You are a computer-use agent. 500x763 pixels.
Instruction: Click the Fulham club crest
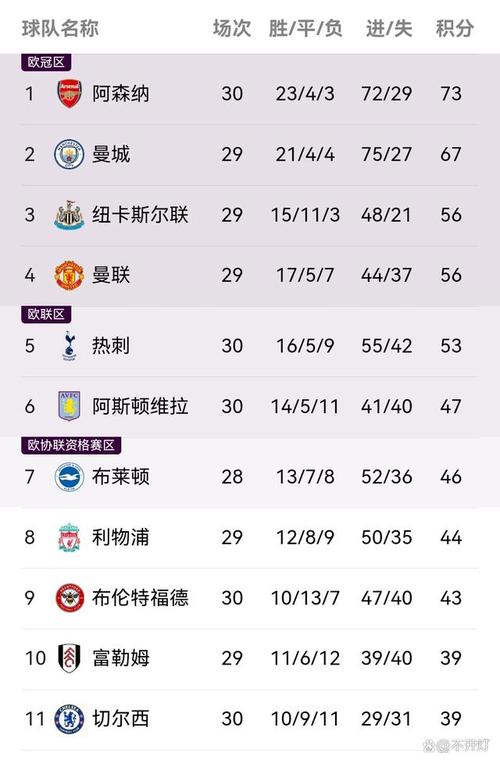point(69,658)
